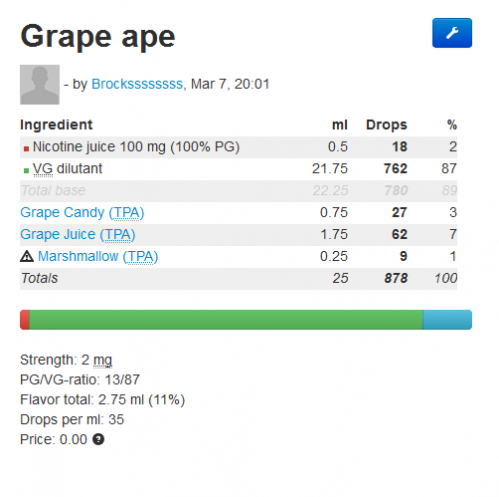Click the Ingredient column header
The height and width of the screenshot is (497, 499).
[x=56, y=125]
